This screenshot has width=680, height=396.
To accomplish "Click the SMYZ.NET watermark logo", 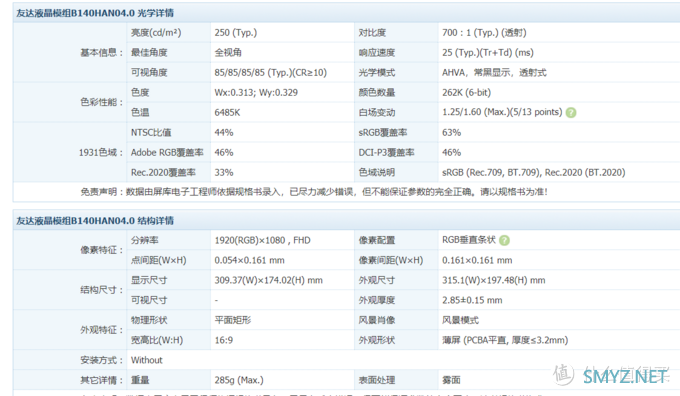I will point(611,375).
